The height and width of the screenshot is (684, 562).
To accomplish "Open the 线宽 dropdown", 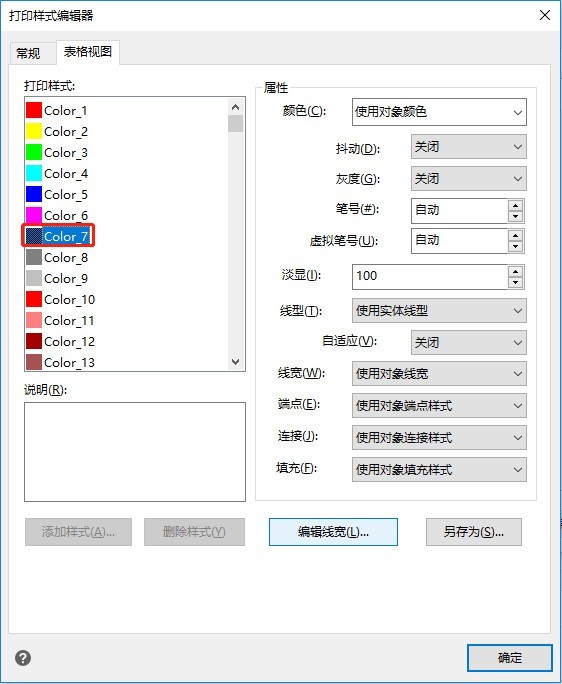I will click(x=439, y=373).
